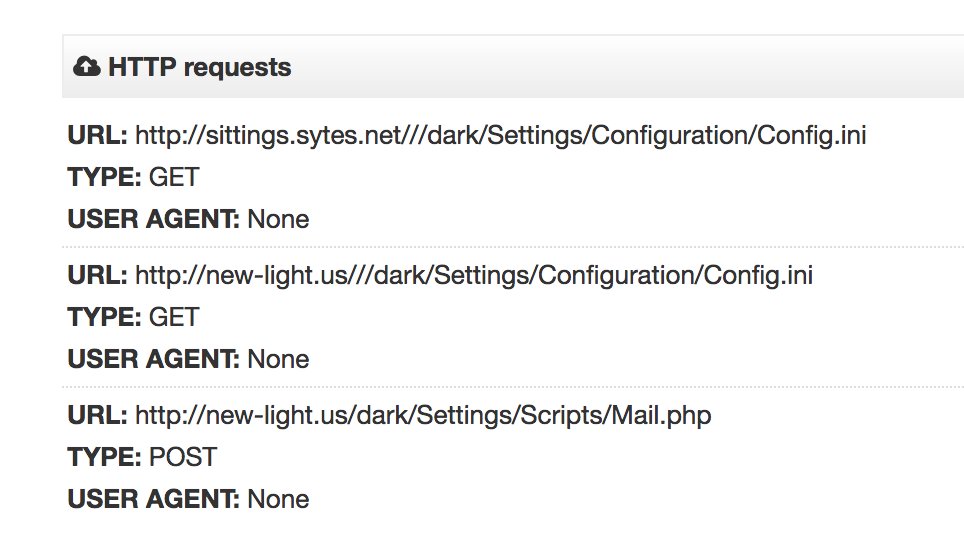This screenshot has height=544, width=964.
Task: Select POST type of Mail.php request
Action: 183,458
